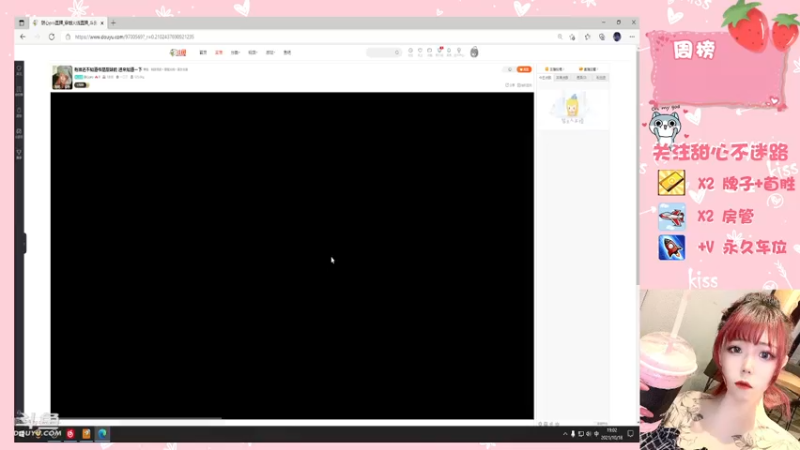800x450 pixels.
Task: Select the first tab in right chat panel
Action: tap(545, 78)
